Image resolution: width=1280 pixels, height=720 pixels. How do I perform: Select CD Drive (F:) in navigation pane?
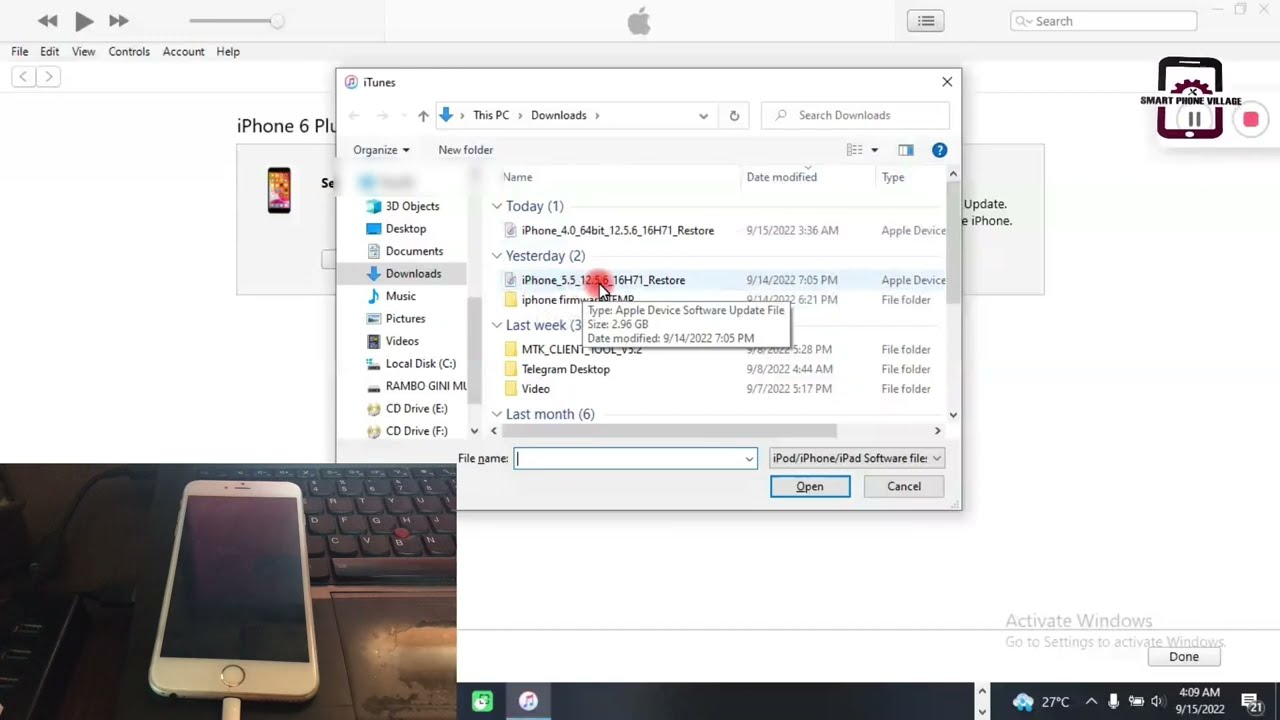click(416, 431)
